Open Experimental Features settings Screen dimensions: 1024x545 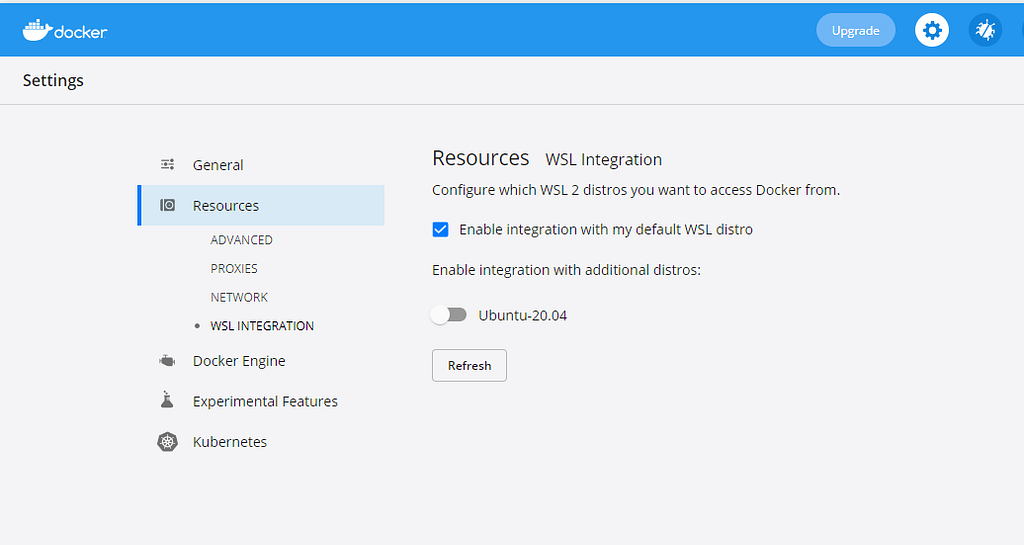pos(265,401)
